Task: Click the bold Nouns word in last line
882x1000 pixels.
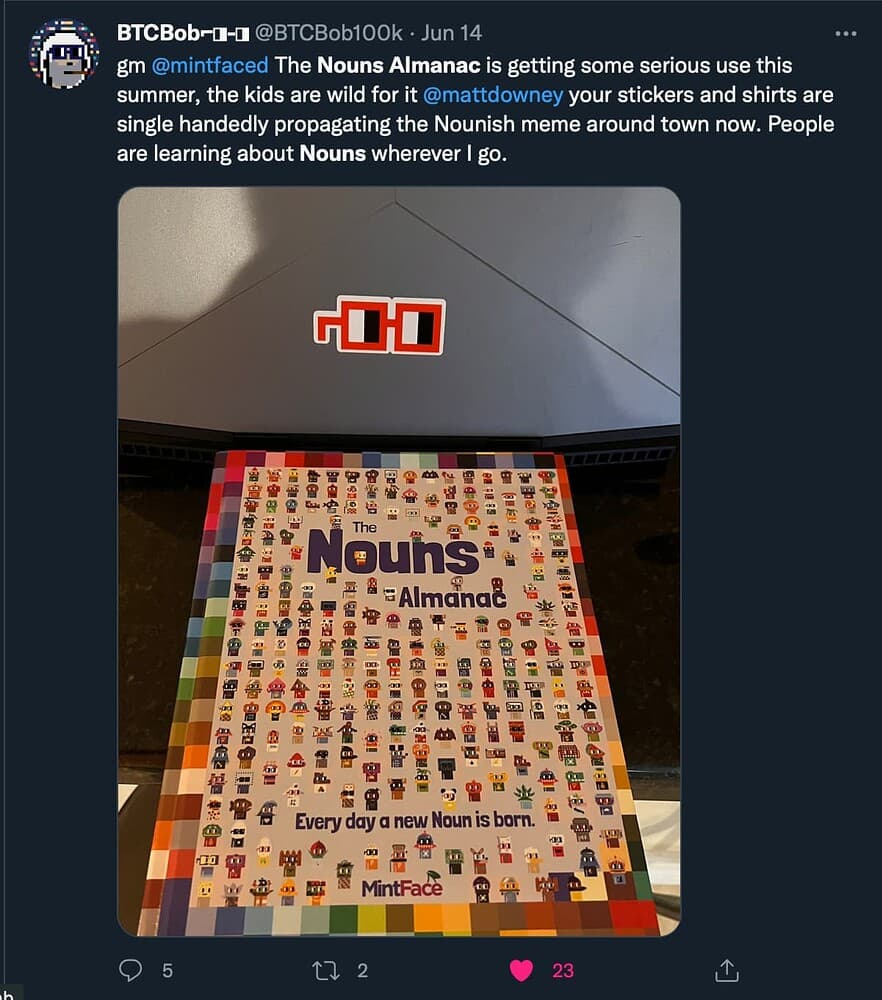Action: coord(332,153)
